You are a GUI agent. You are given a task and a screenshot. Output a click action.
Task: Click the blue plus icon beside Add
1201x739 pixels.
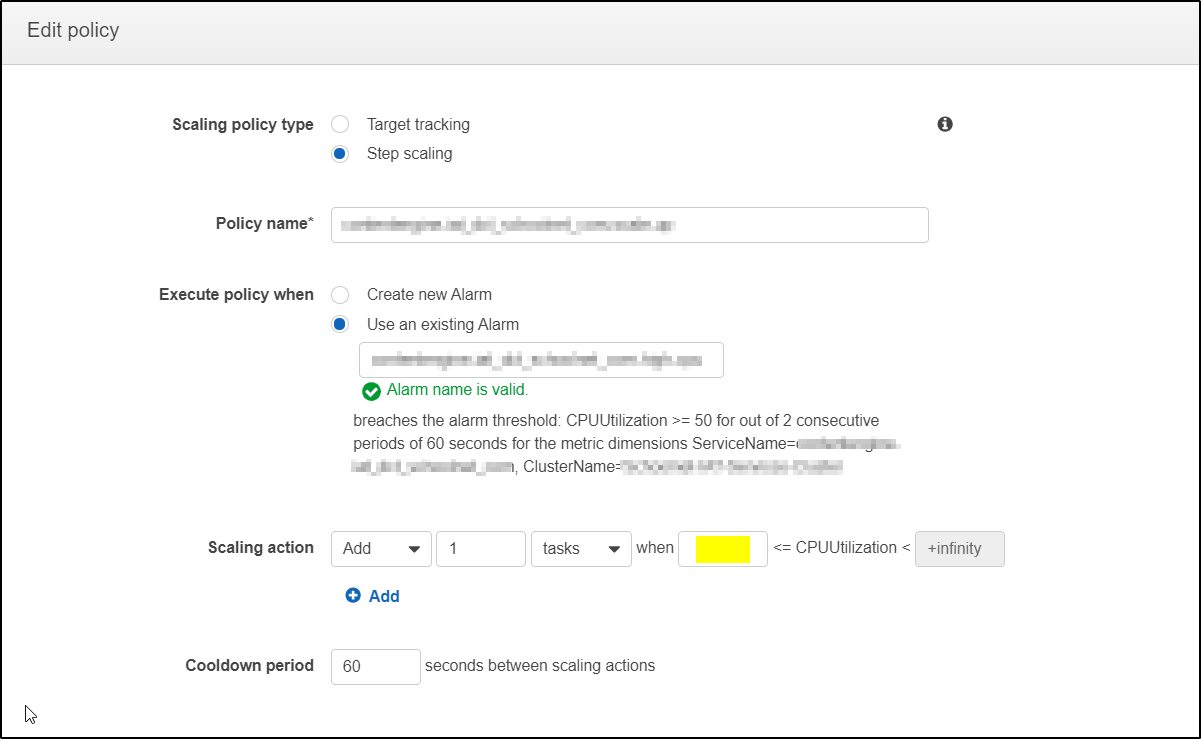353,595
